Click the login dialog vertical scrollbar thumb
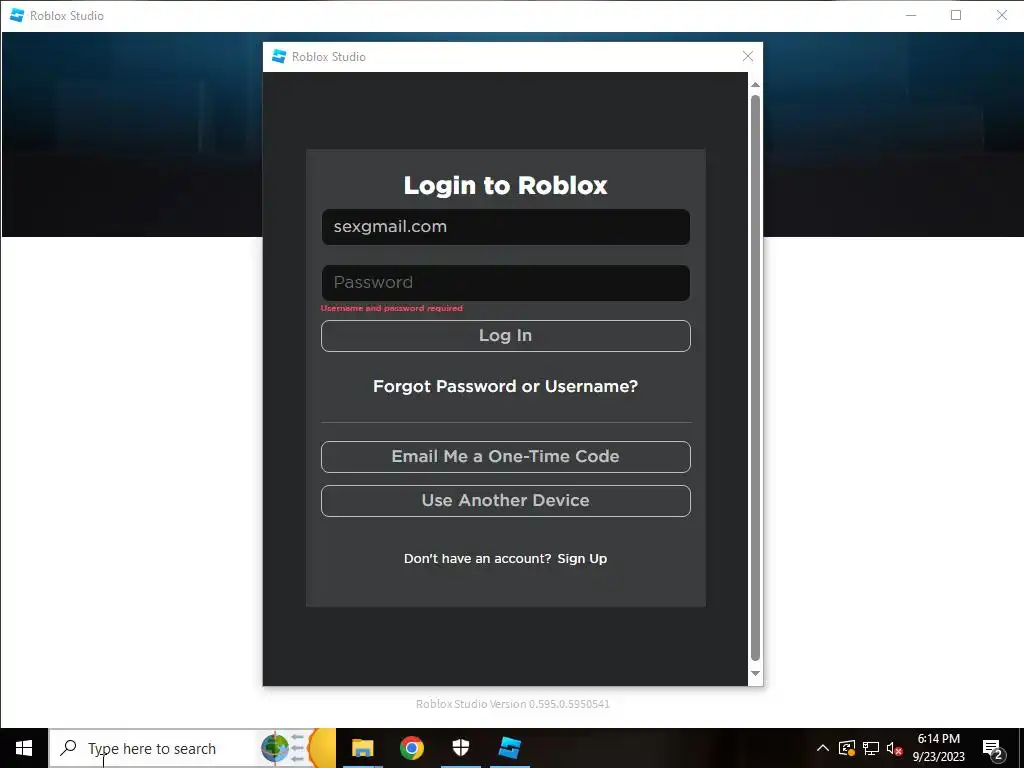This screenshot has height=768, width=1024. 755,378
